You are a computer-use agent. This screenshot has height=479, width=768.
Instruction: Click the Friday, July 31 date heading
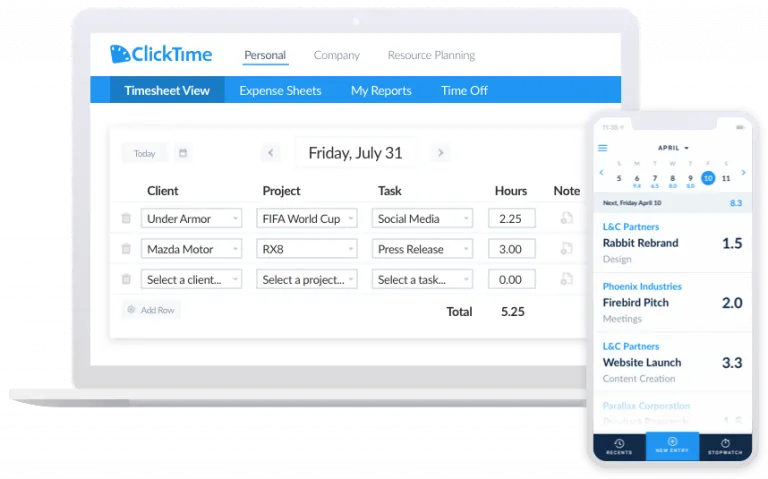355,153
